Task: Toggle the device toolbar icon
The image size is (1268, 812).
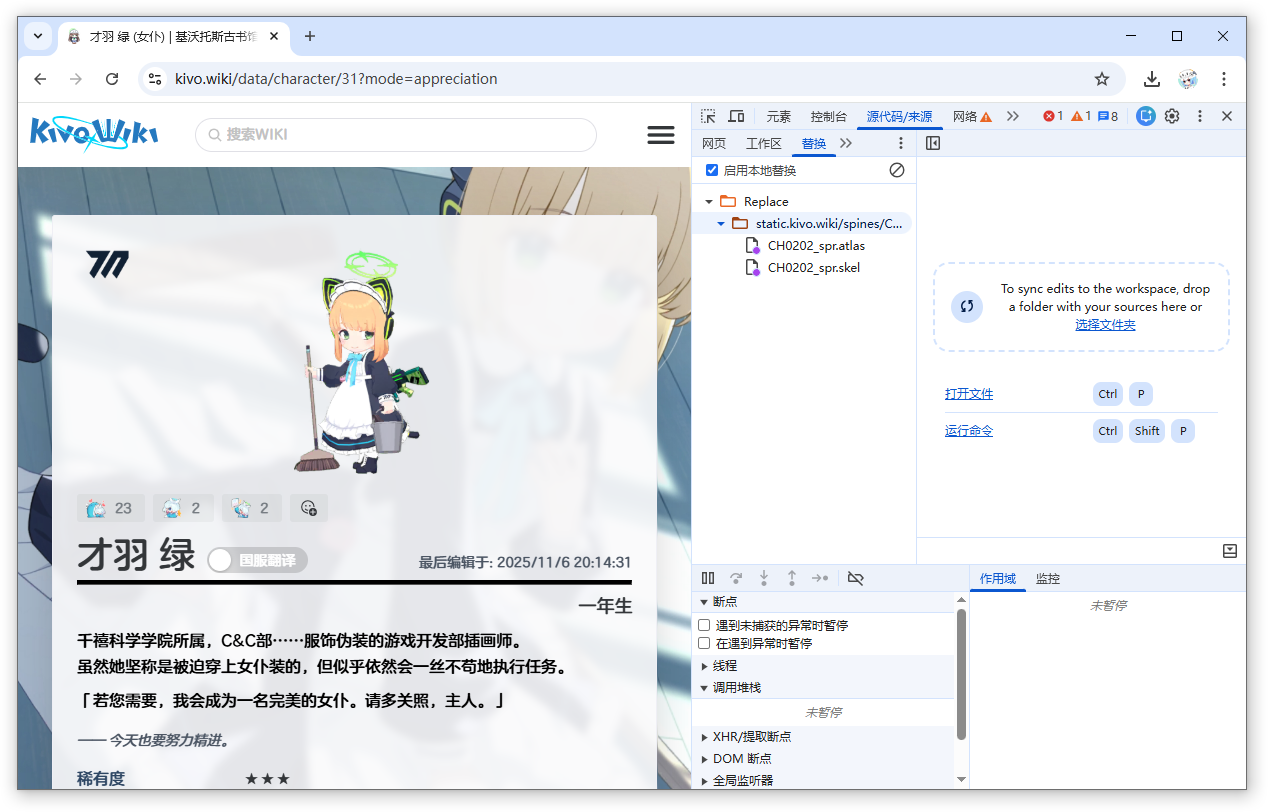Action: click(x=736, y=116)
